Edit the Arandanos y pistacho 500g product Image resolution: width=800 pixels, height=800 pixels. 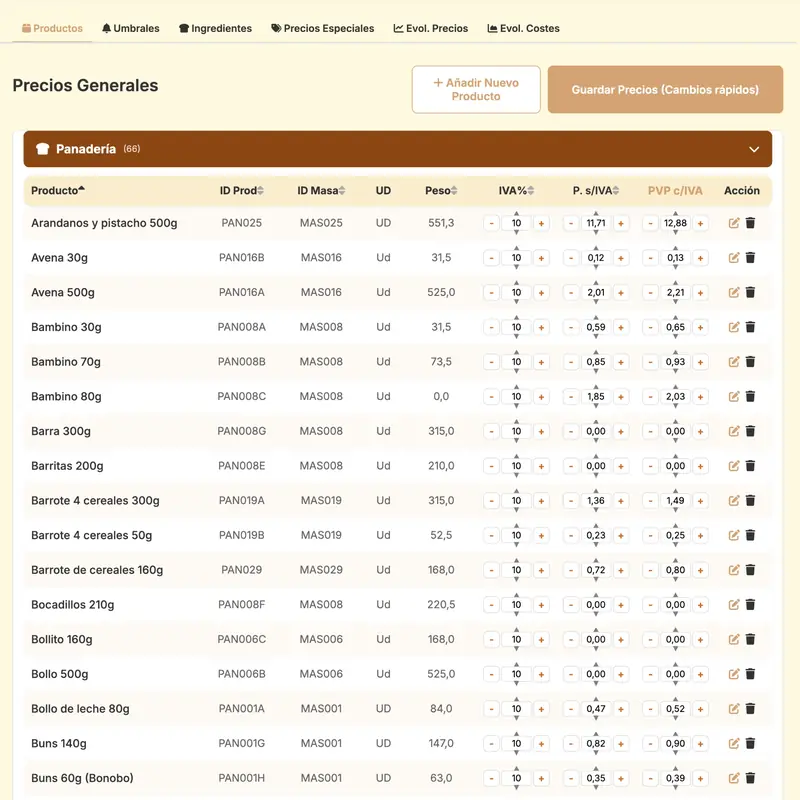point(734,223)
